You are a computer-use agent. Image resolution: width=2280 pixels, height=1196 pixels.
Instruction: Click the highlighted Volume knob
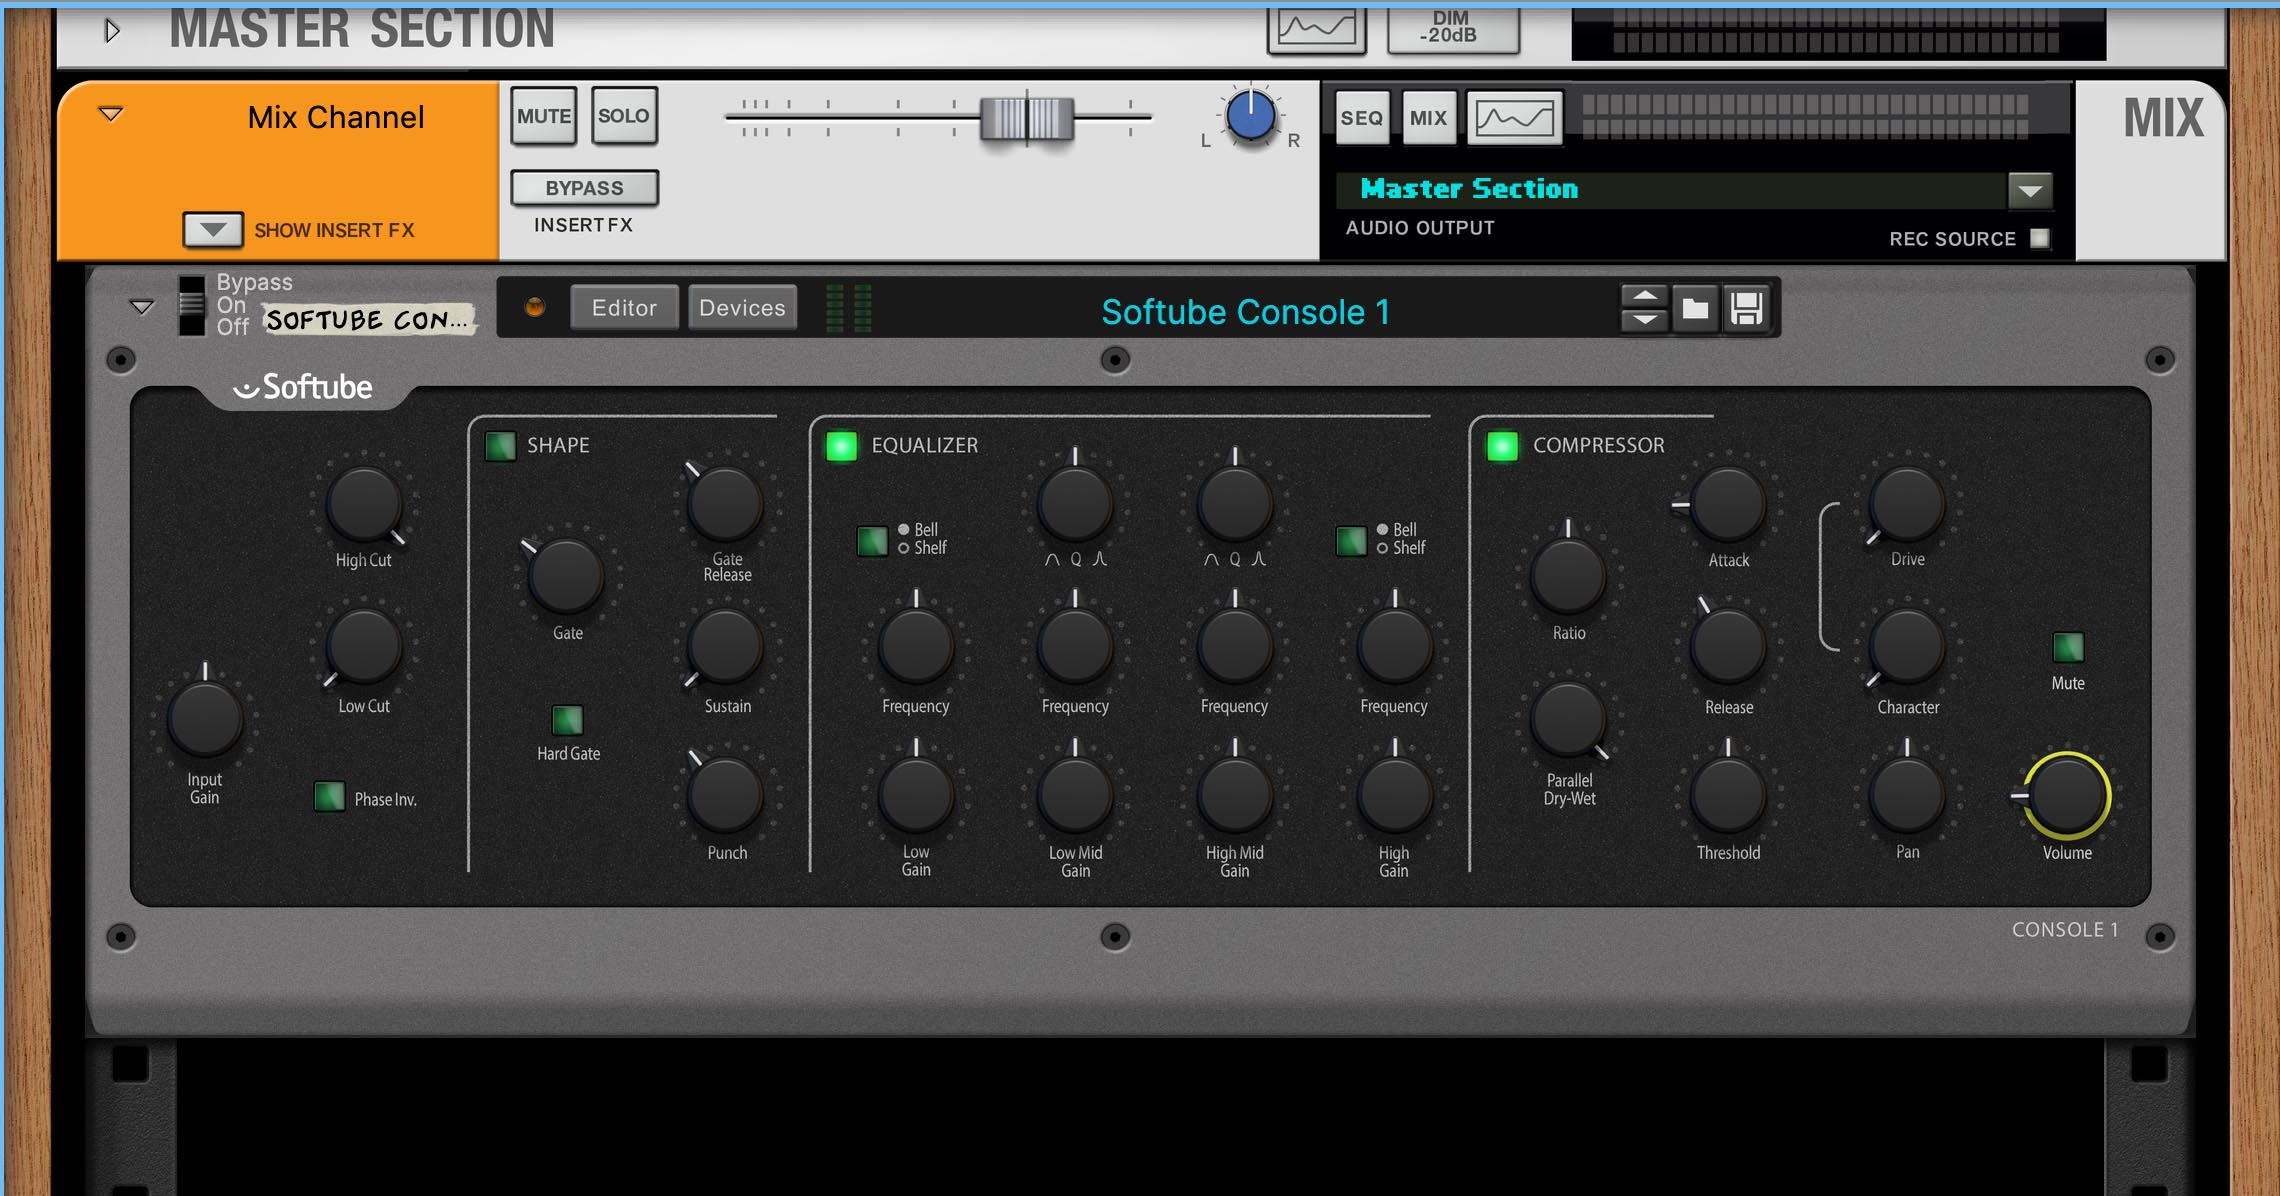pos(2067,795)
